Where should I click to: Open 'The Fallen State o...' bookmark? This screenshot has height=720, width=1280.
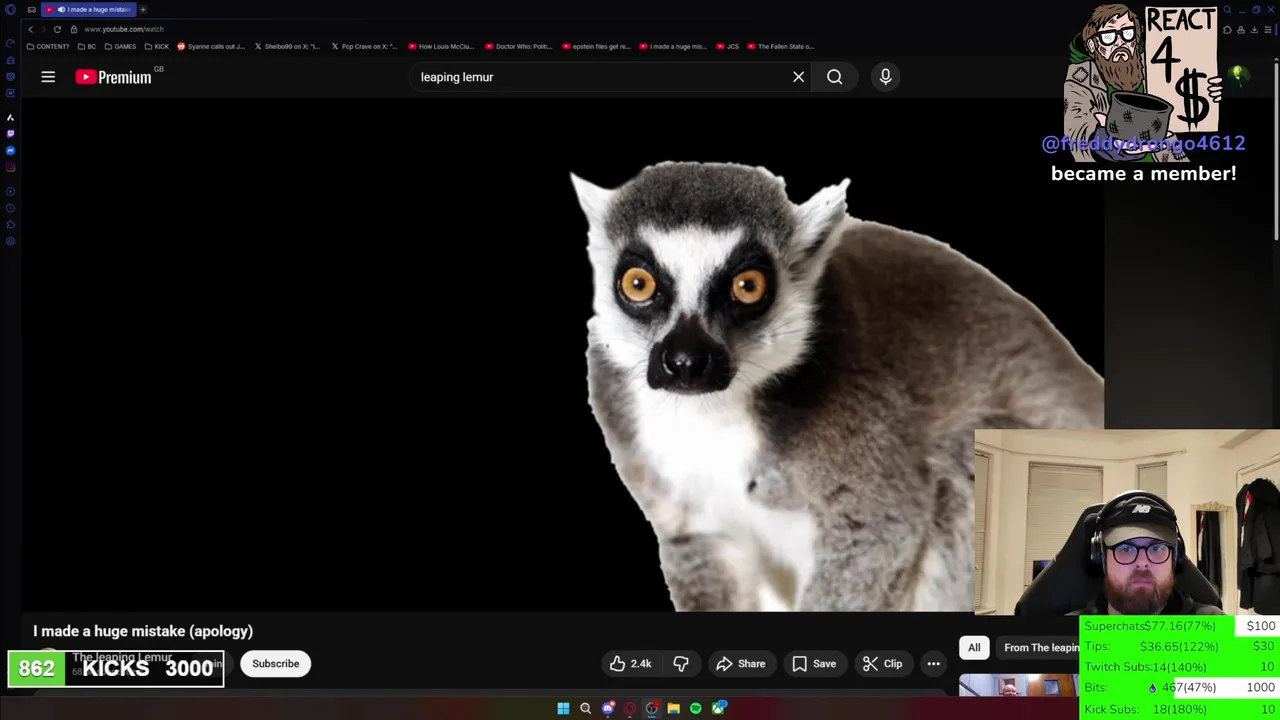click(781, 46)
